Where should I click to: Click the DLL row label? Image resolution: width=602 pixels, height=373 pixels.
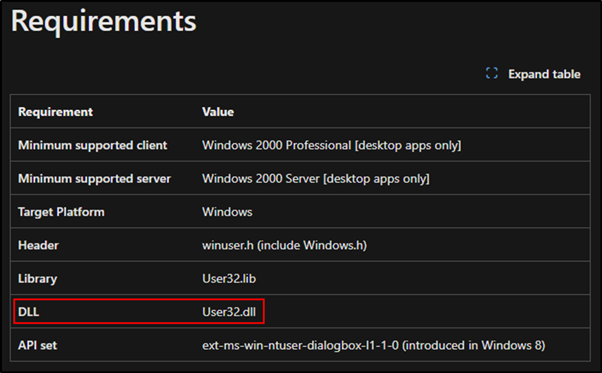coord(28,312)
